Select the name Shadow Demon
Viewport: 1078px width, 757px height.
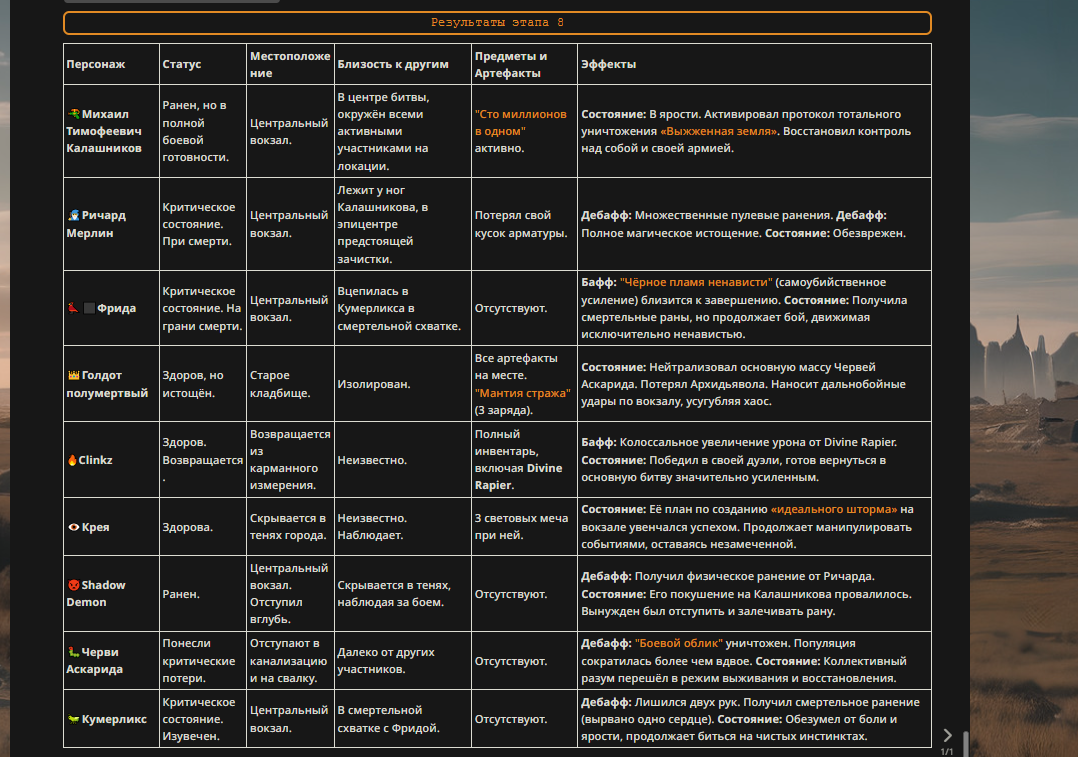(96, 593)
